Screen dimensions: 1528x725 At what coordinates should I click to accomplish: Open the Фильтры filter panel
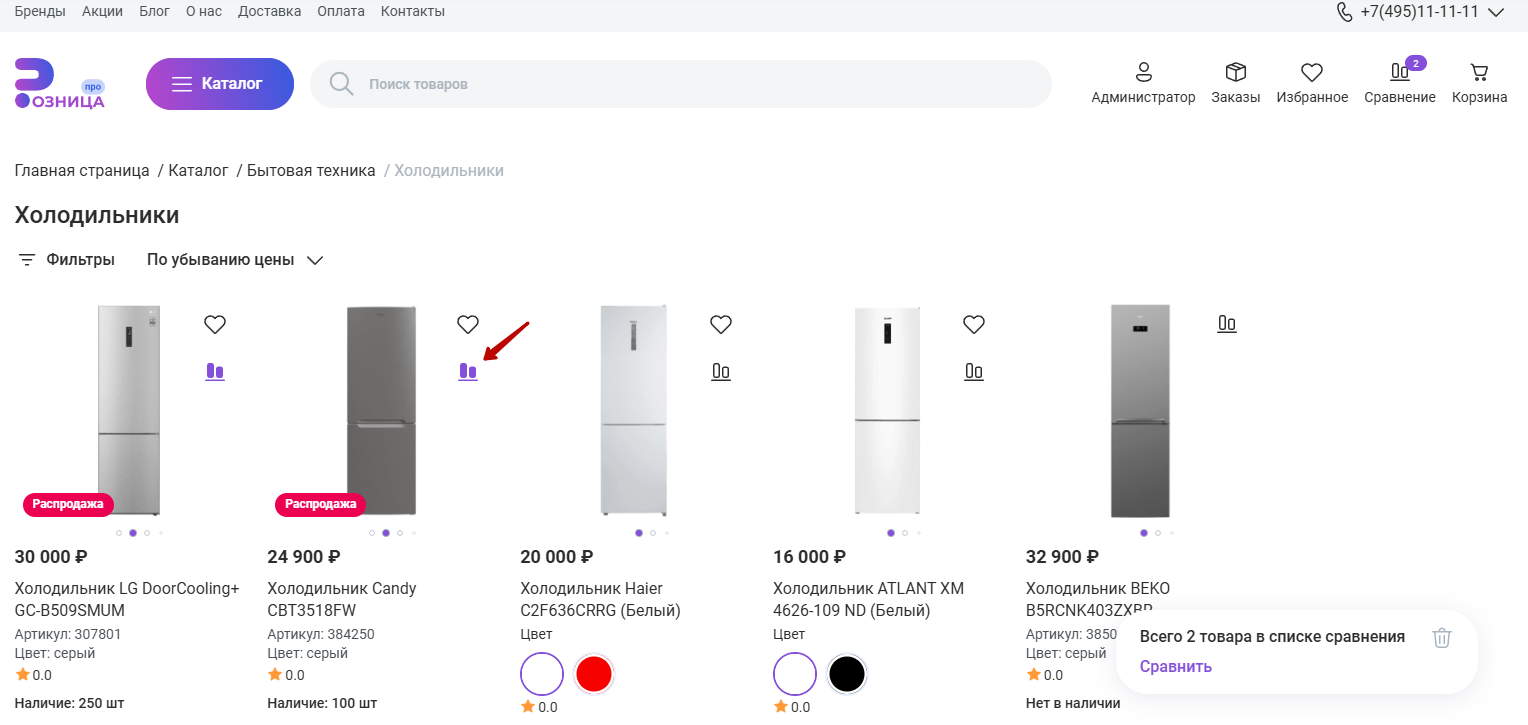pyautogui.click(x=66, y=260)
